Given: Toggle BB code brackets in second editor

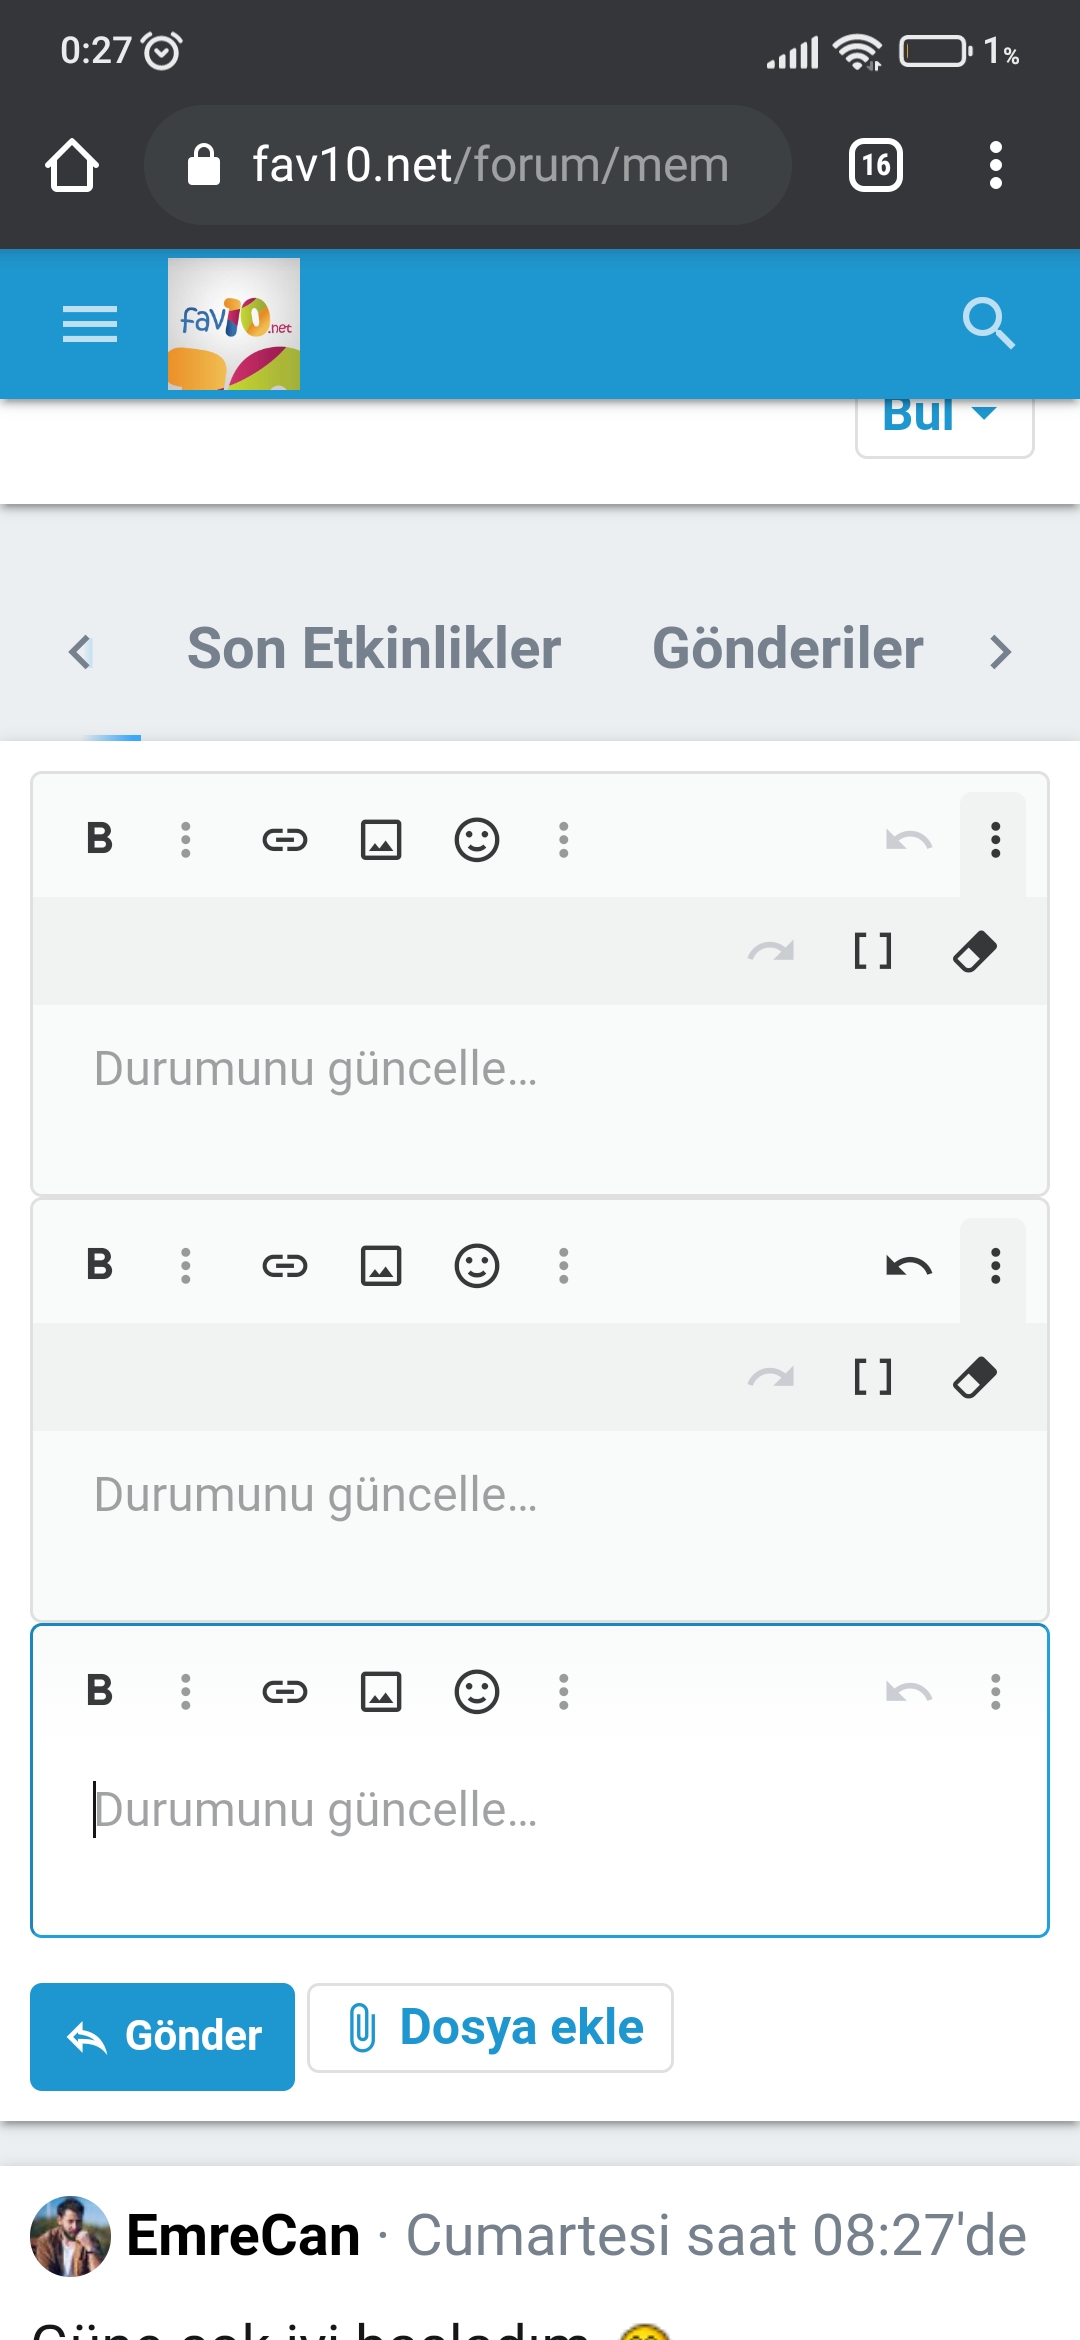Looking at the screenshot, I should [x=872, y=1377].
